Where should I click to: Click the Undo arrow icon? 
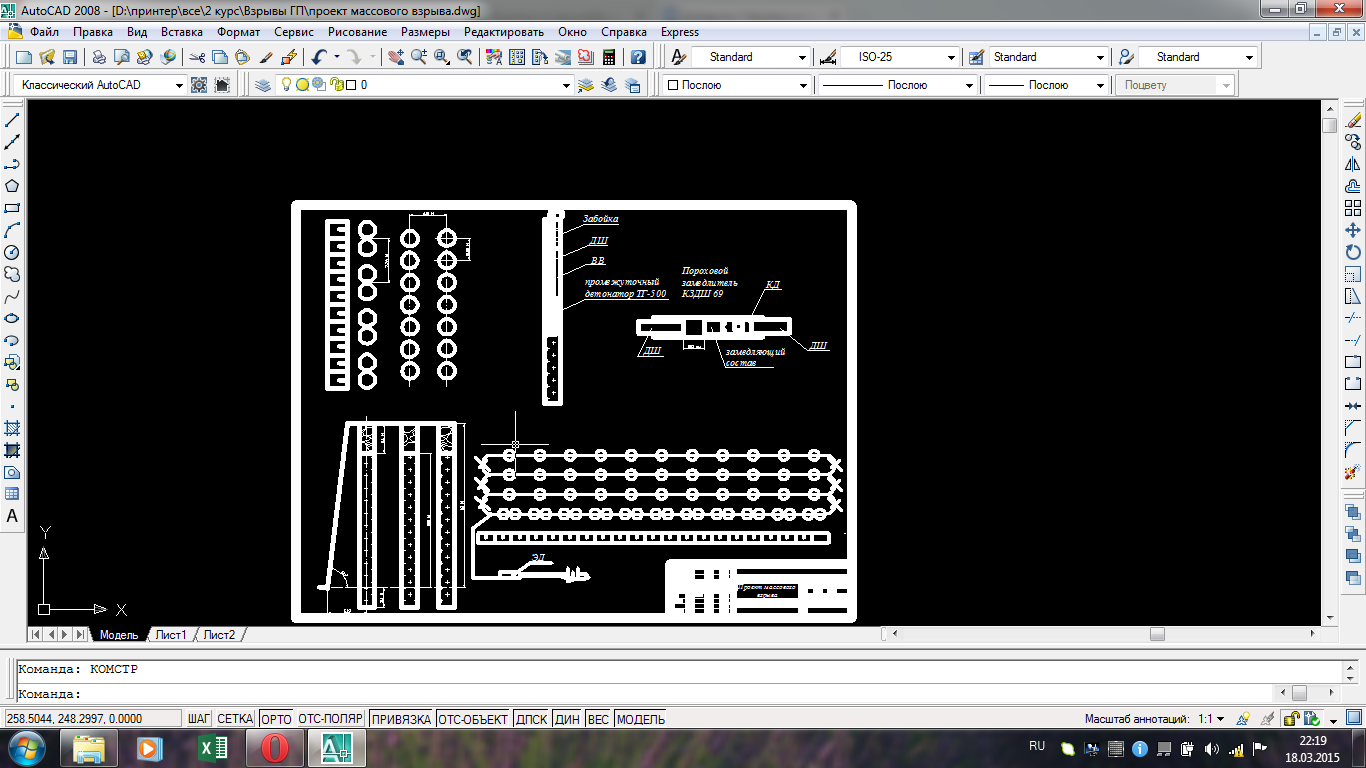click(x=319, y=57)
